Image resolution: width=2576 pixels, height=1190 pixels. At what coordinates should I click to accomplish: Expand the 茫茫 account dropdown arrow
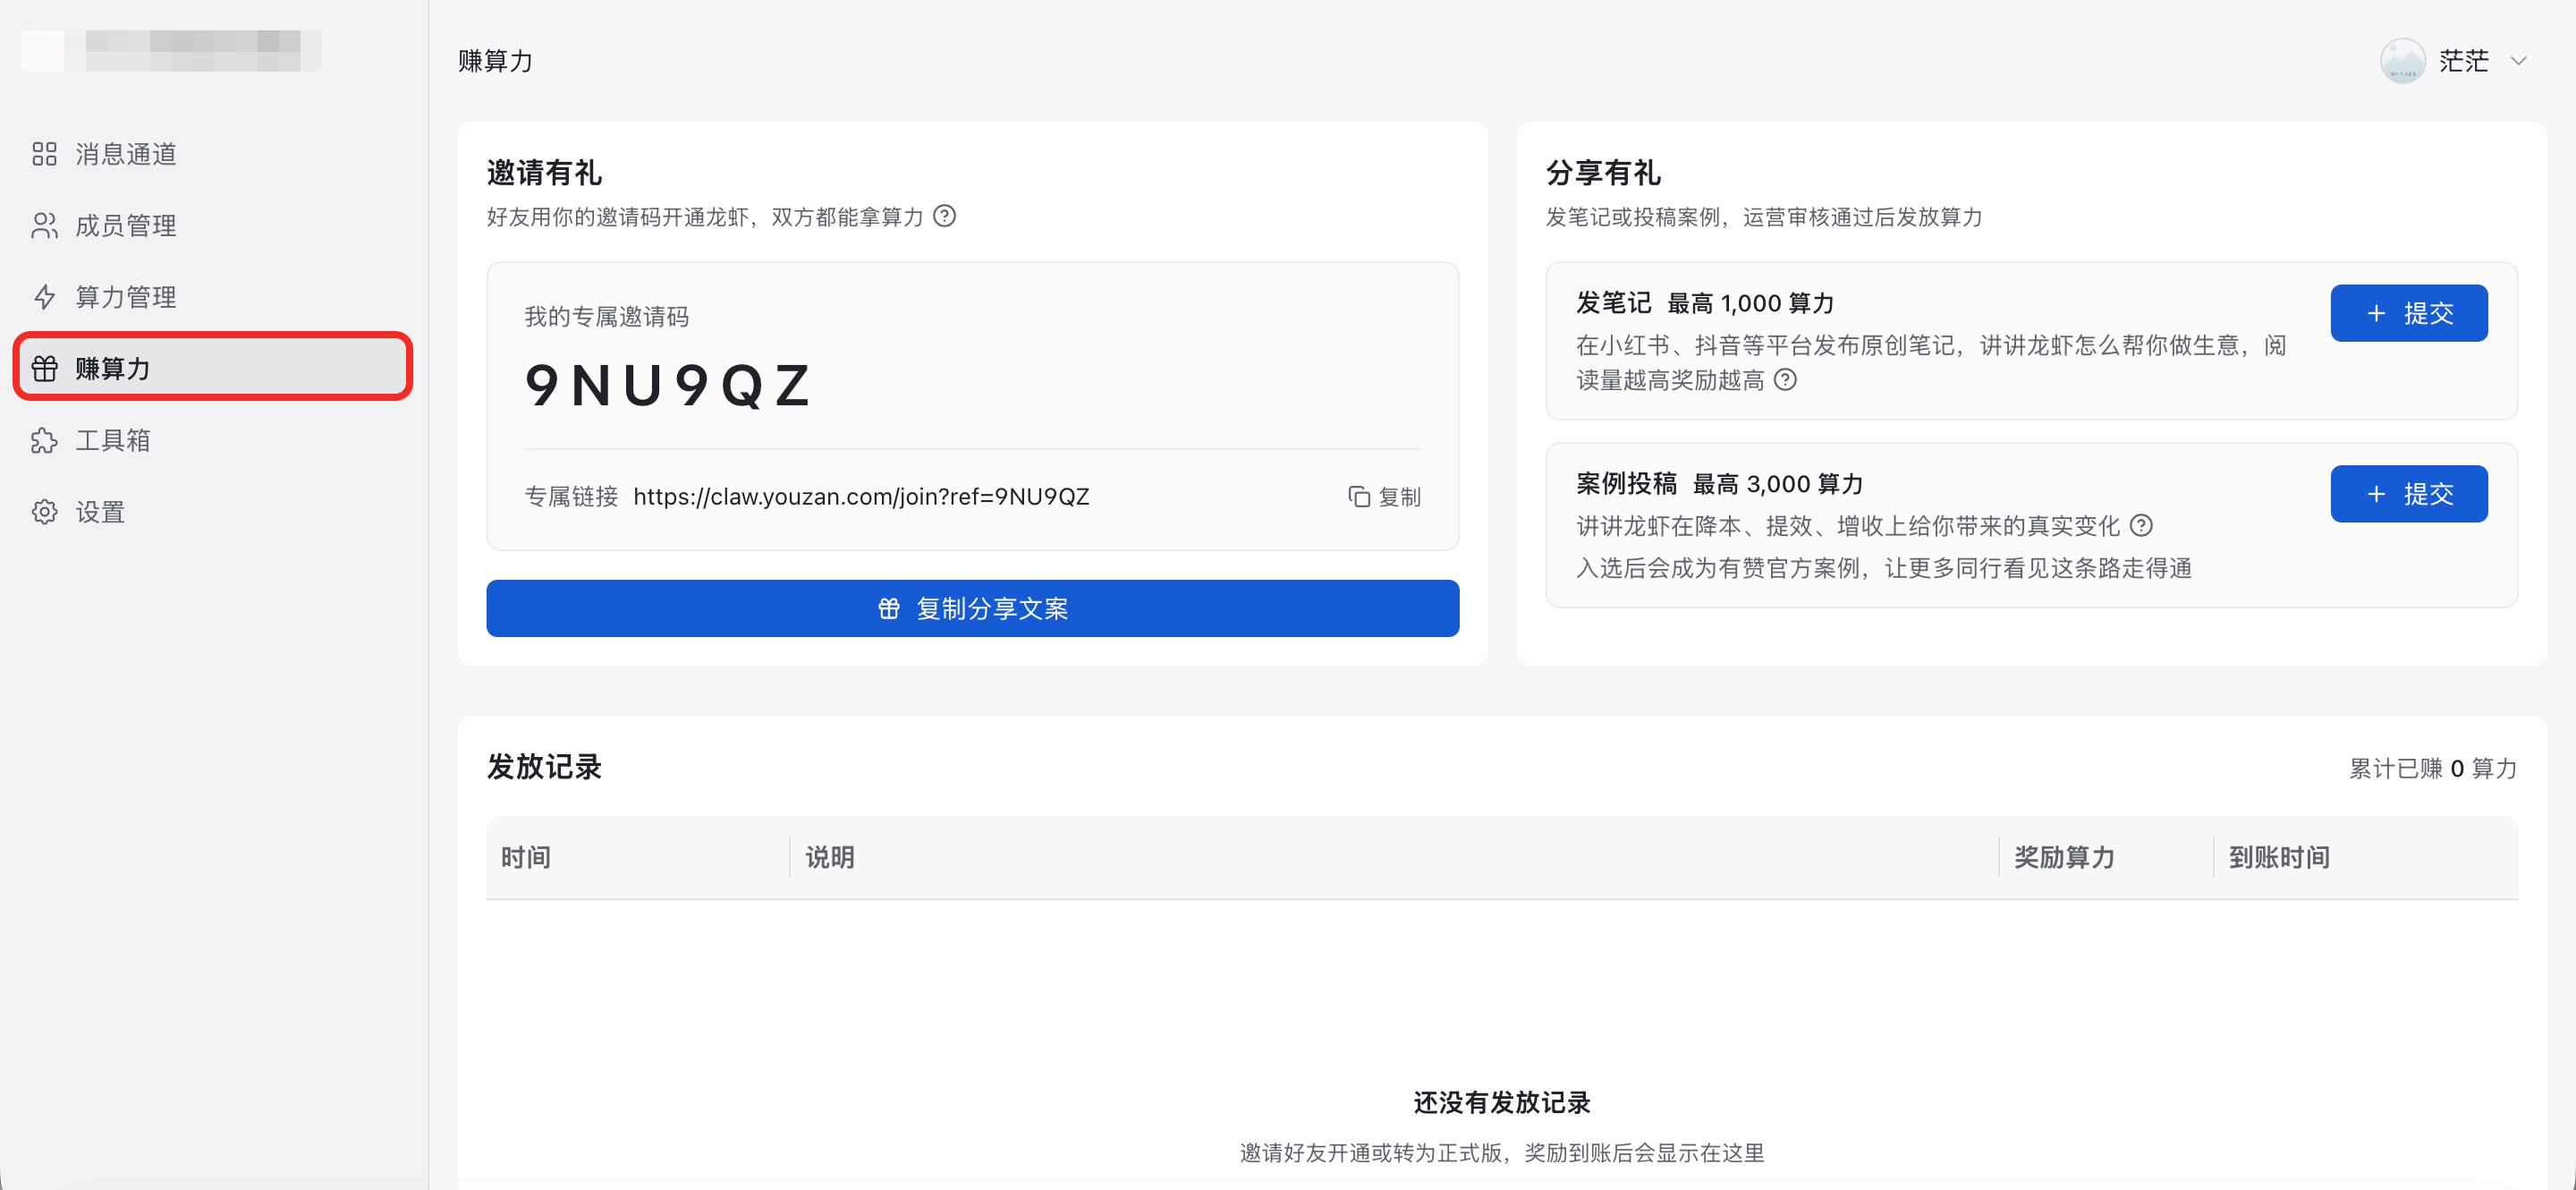tap(2518, 61)
